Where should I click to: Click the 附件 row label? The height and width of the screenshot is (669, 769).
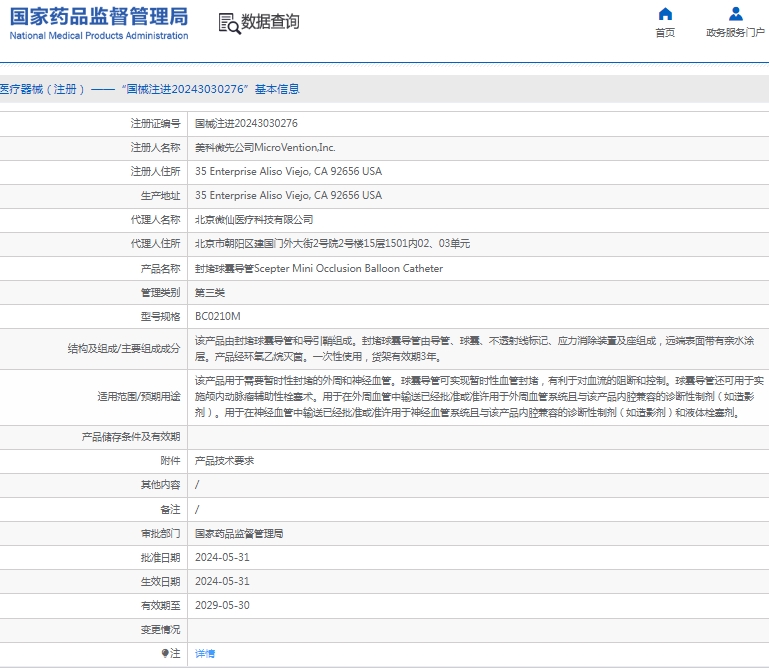pos(170,461)
